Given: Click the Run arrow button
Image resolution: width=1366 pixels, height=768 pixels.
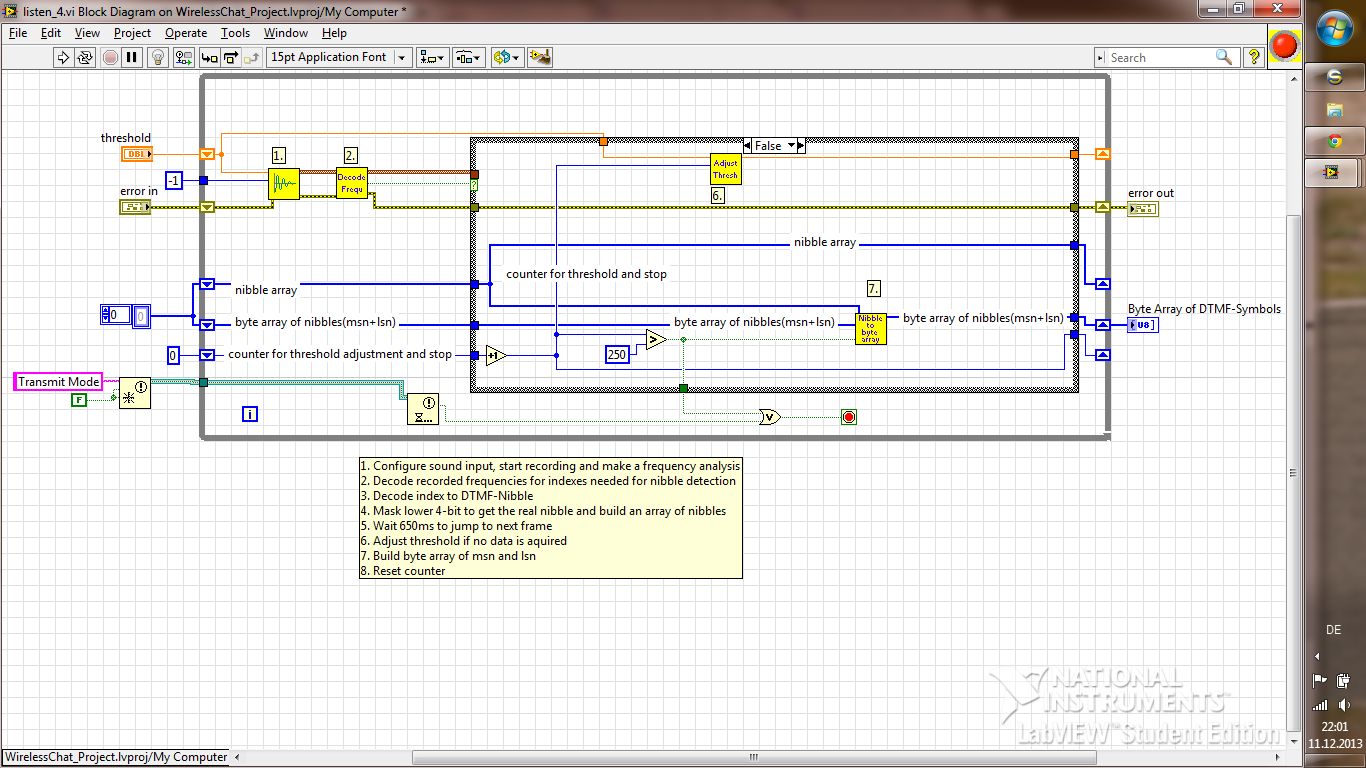Looking at the screenshot, I should [x=63, y=57].
